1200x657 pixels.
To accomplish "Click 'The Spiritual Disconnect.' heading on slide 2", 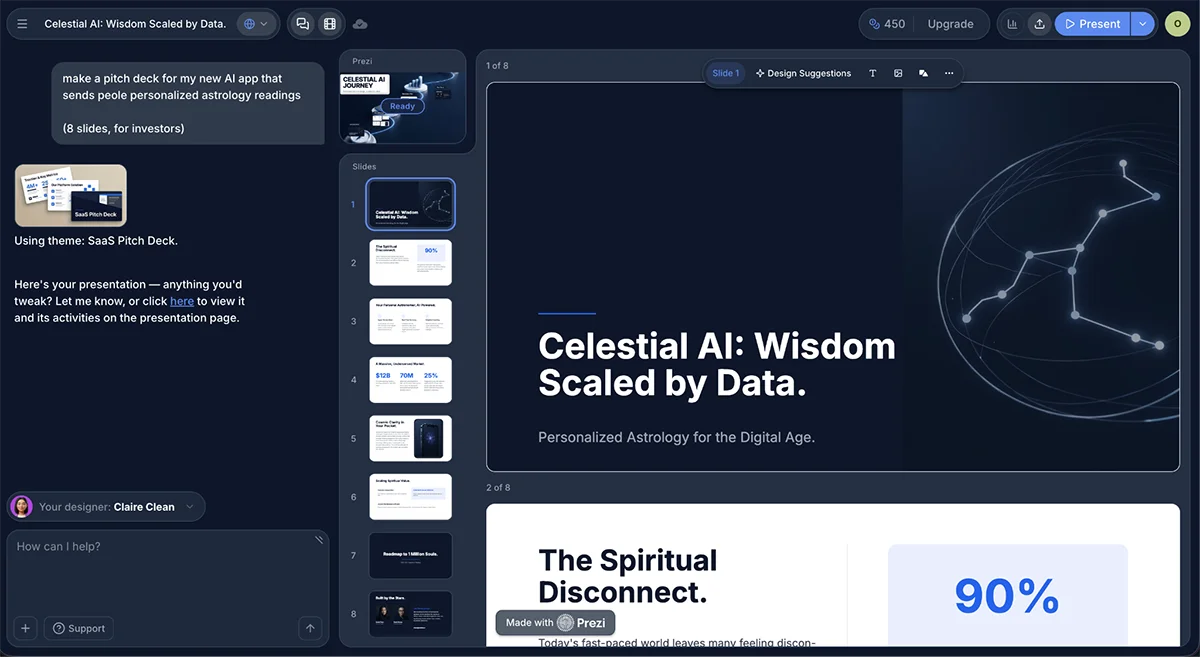I will pos(628,575).
